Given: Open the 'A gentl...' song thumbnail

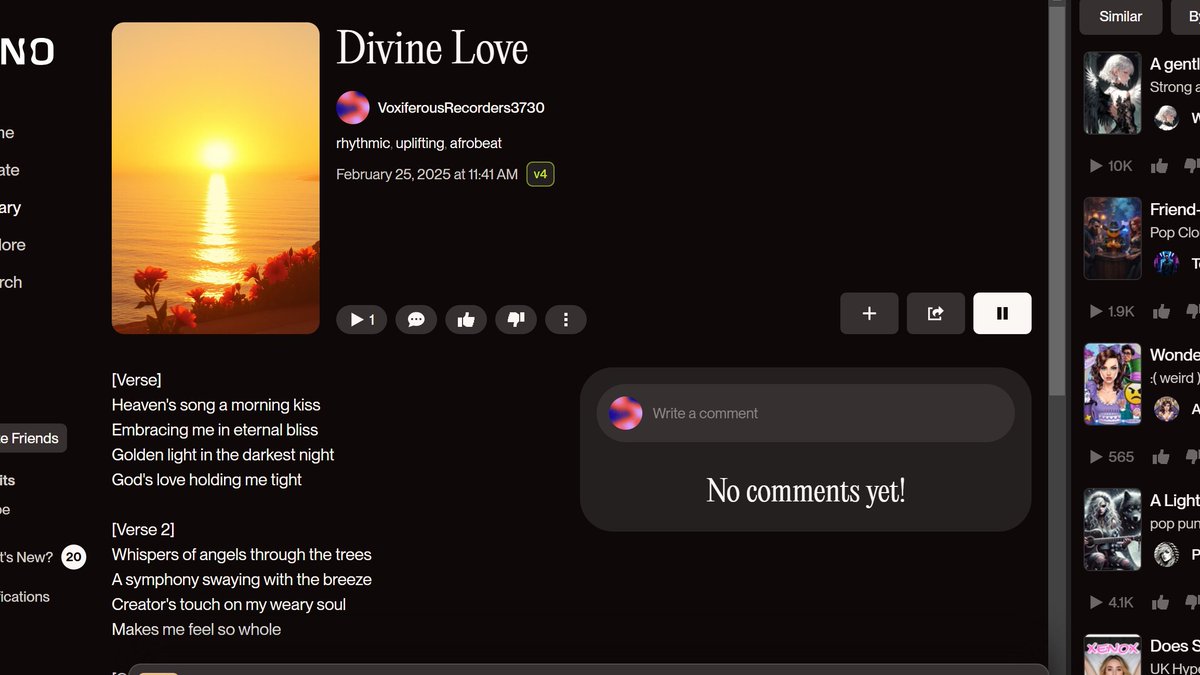Looking at the screenshot, I should (x=1113, y=93).
